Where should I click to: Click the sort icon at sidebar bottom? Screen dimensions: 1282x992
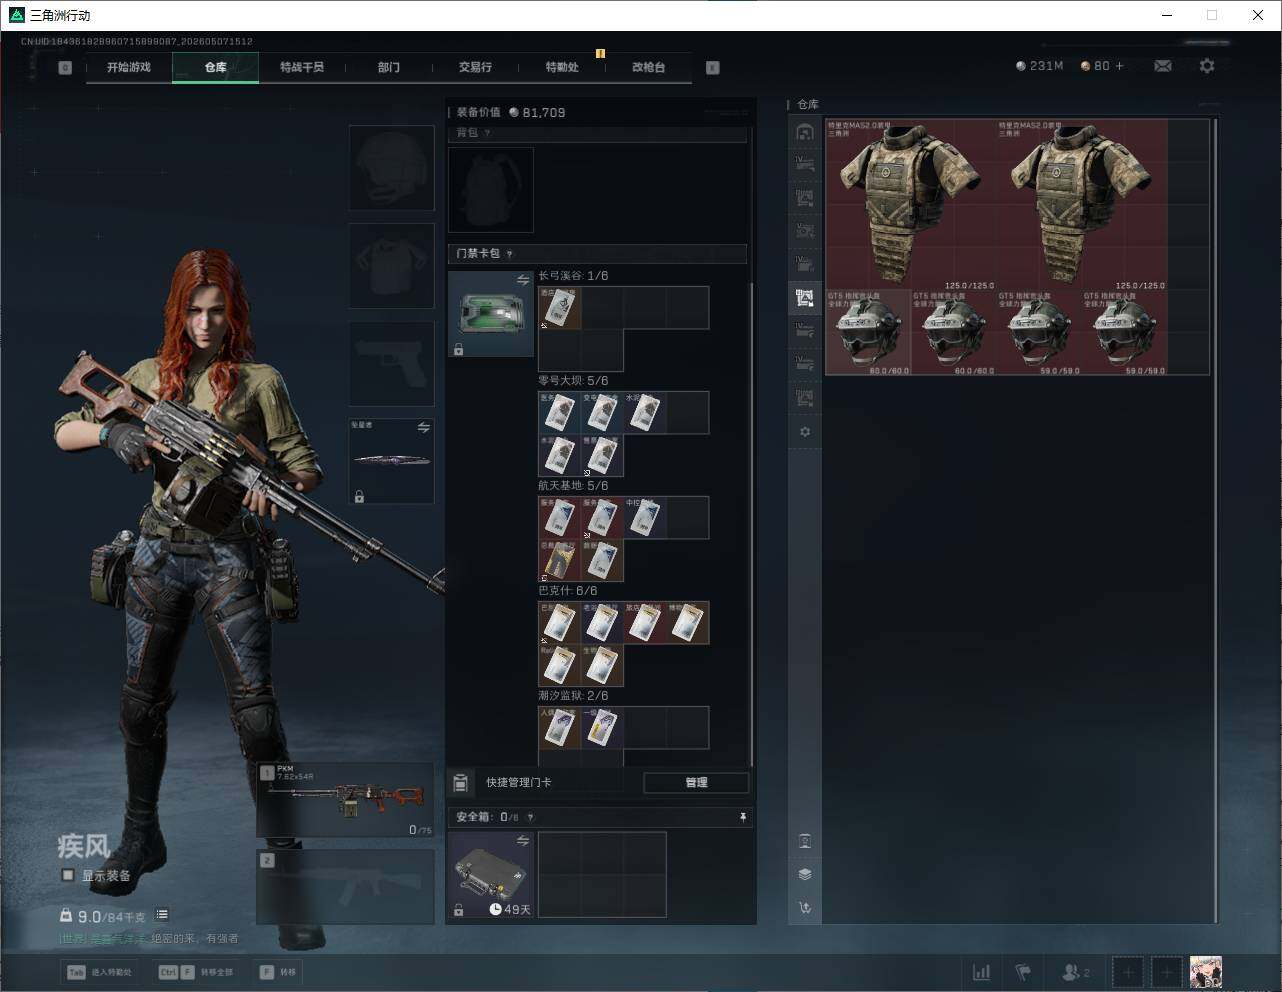805,908
